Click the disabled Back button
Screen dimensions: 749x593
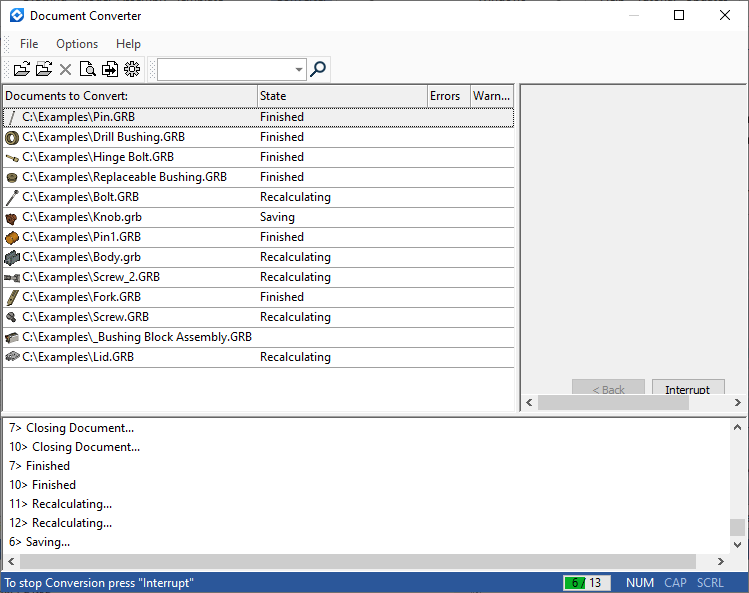tap(608, 388)
